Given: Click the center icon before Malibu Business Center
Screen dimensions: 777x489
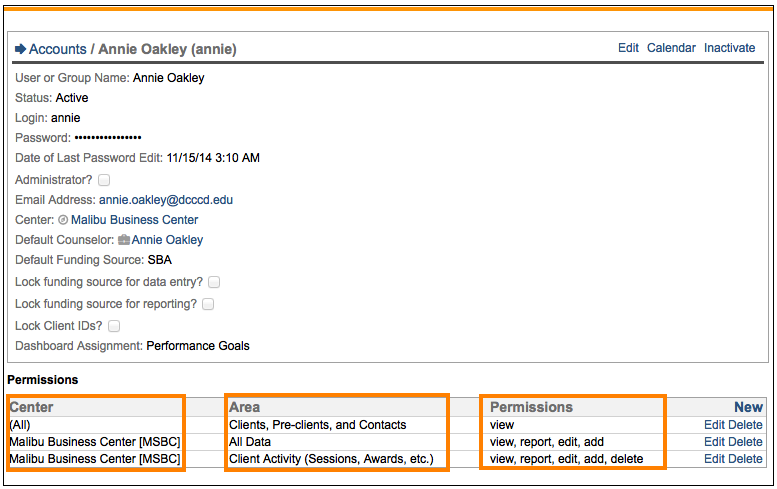Looking at the screenshot, I should [x=63, y=220].
